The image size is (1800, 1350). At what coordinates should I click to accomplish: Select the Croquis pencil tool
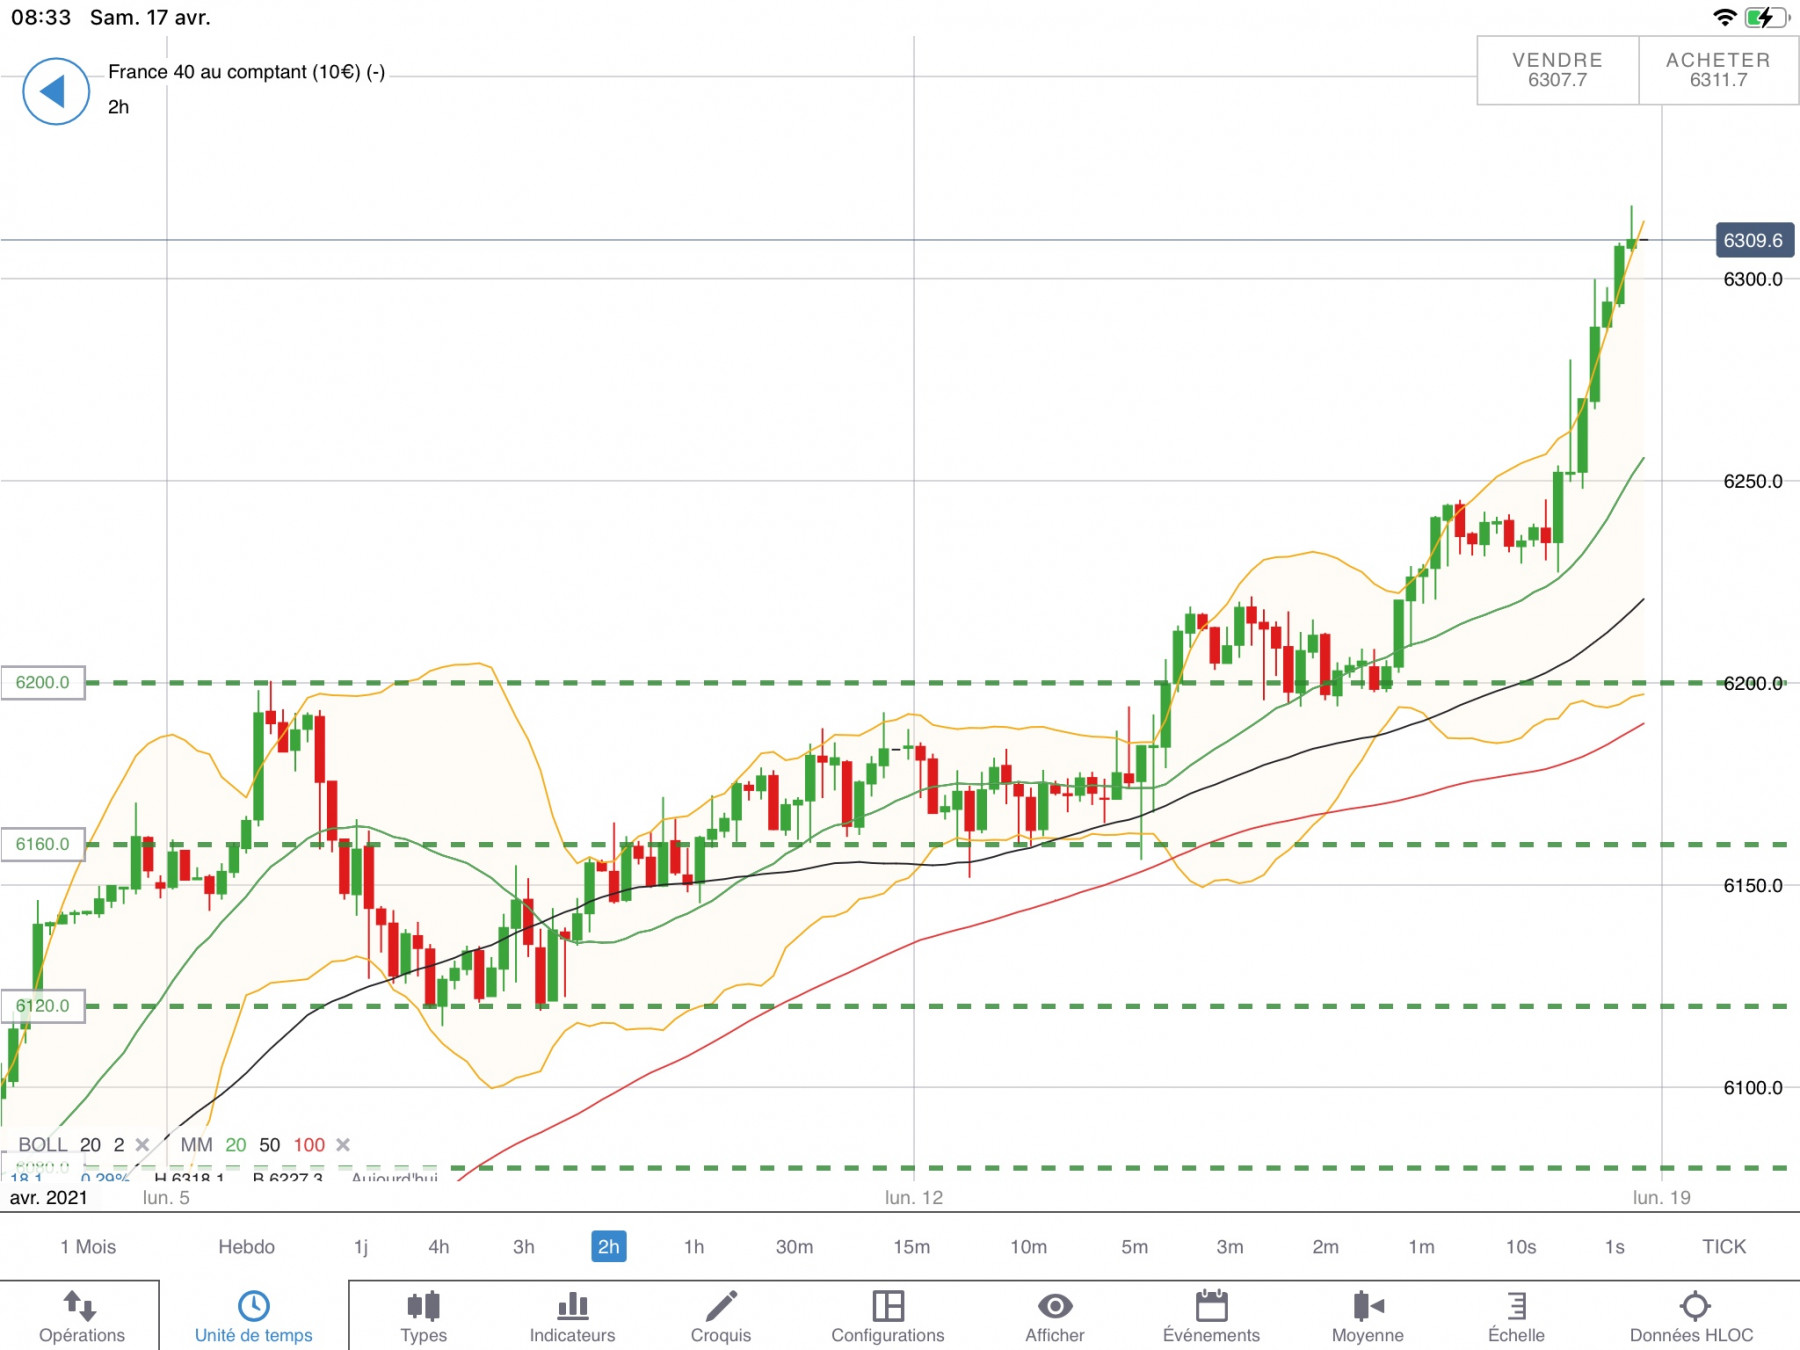click(x=721, y=1305)
